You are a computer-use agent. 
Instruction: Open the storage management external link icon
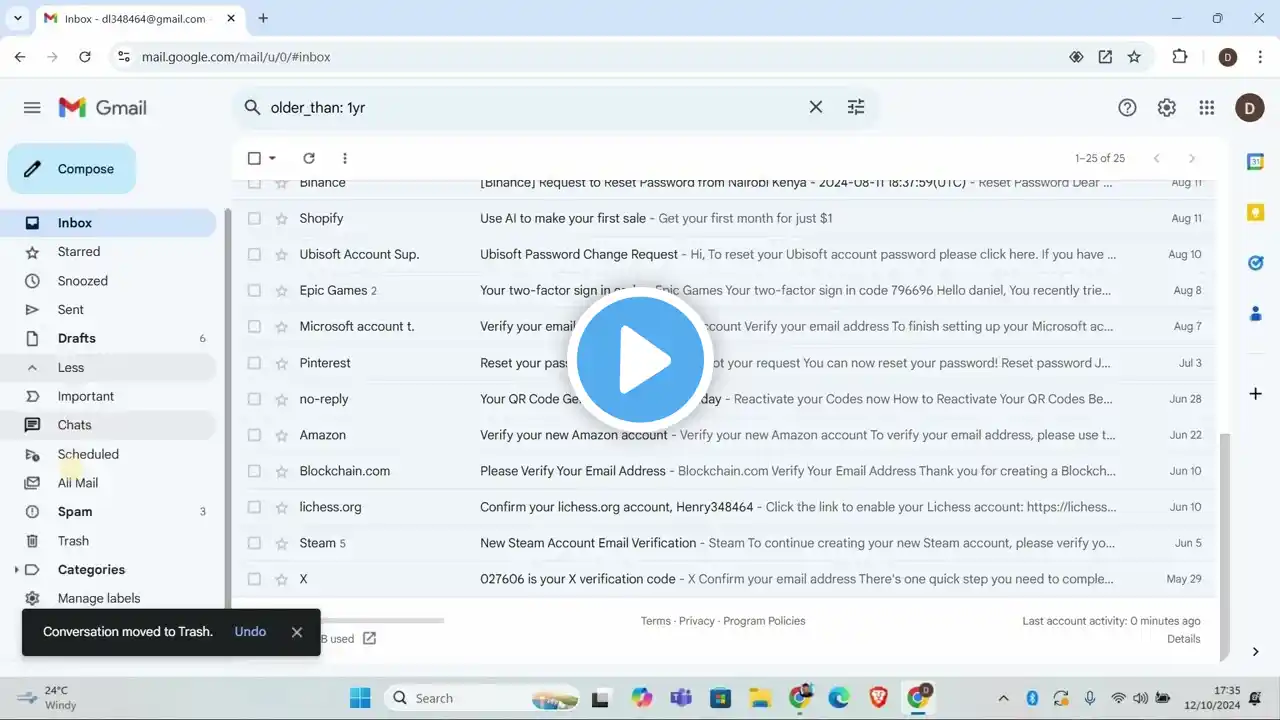pyautogui.click(x=369, y=638)
